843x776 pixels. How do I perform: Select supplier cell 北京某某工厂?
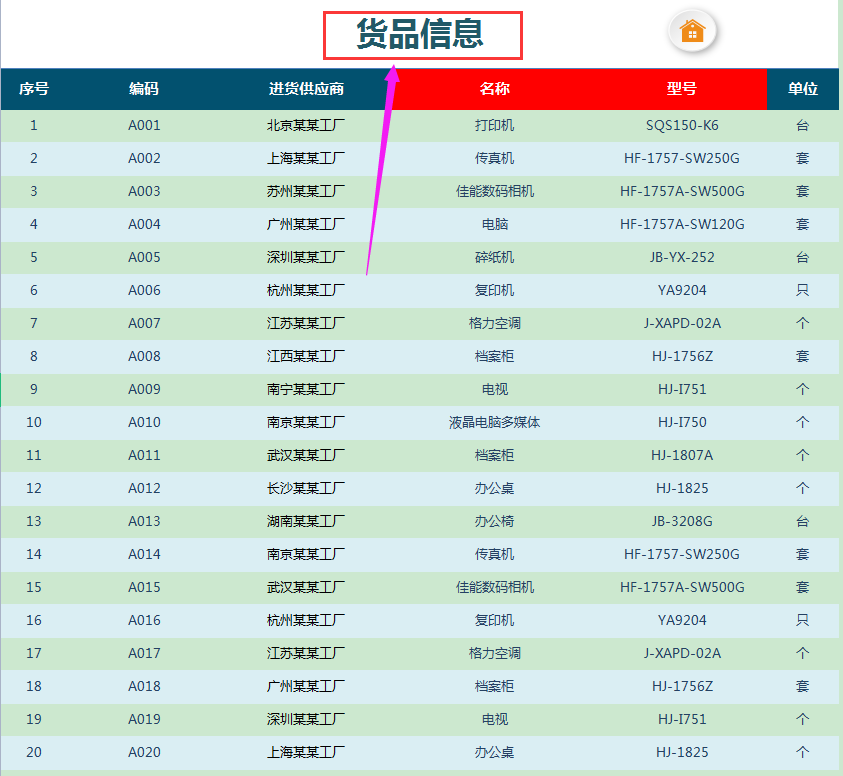[x=306, y=125]
